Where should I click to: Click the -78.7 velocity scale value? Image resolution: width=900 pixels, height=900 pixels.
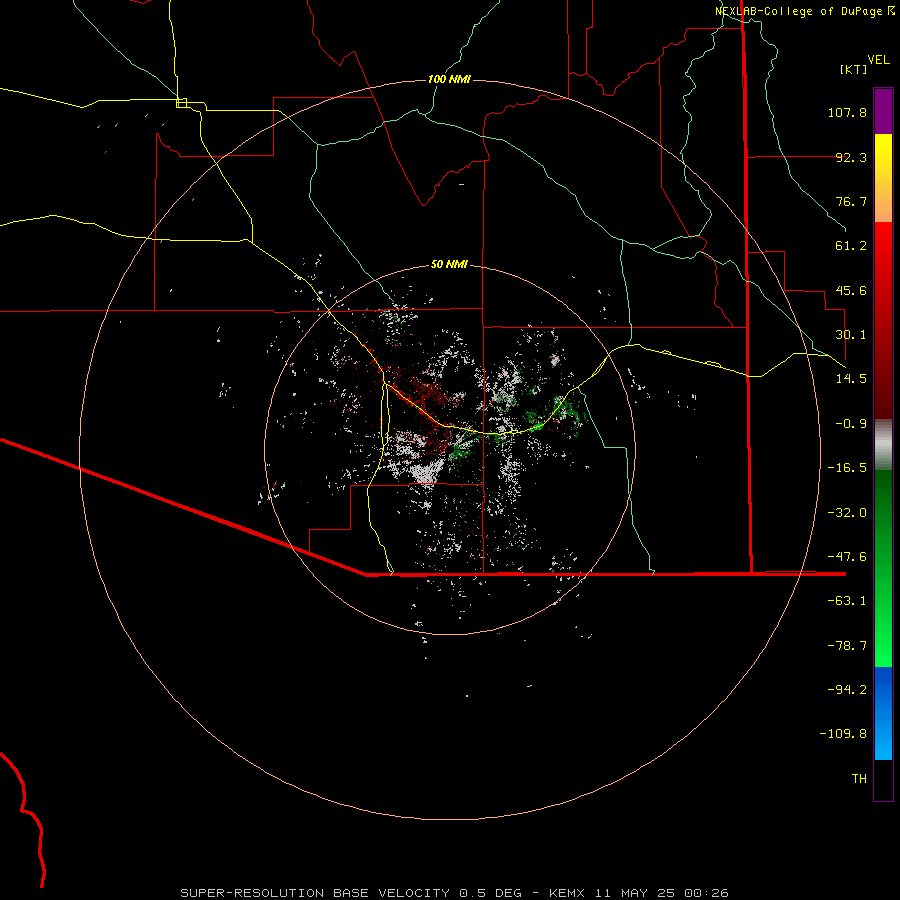(847, 646)
